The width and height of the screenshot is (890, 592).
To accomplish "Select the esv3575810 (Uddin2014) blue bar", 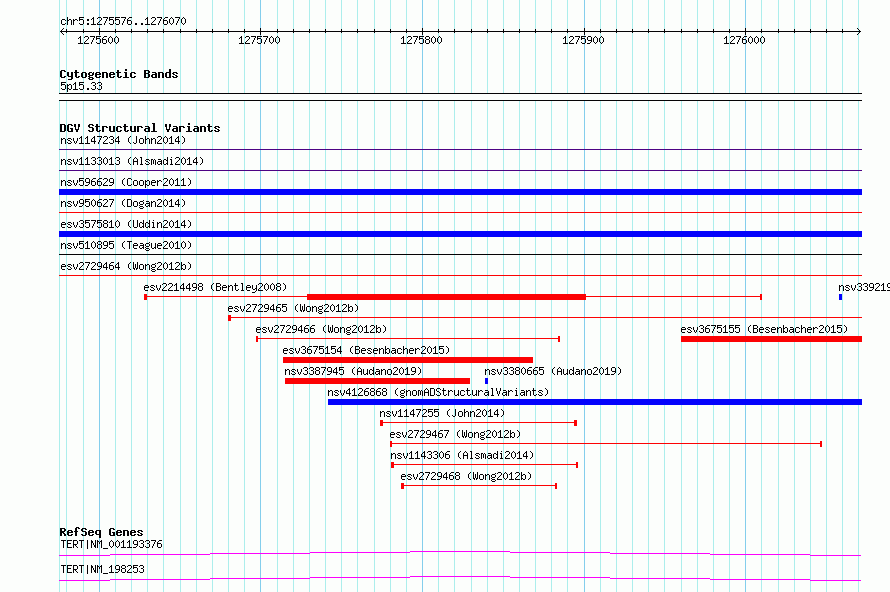I will (x=460, y=234).
